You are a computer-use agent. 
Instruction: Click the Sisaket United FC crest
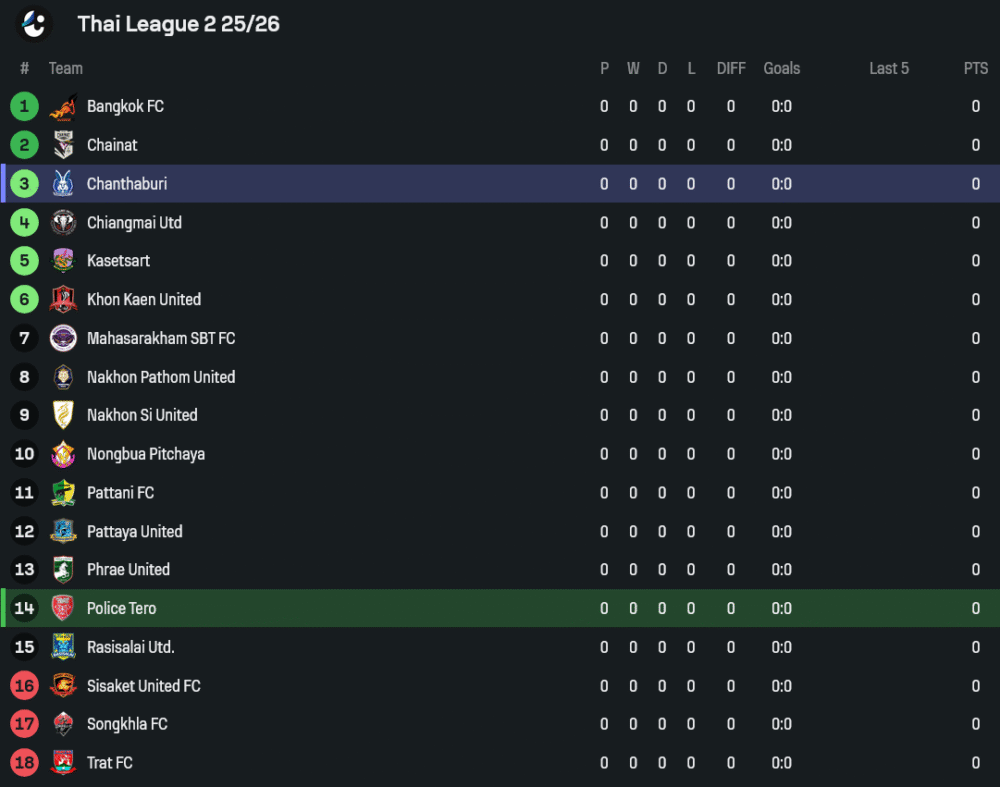[63, 686]
